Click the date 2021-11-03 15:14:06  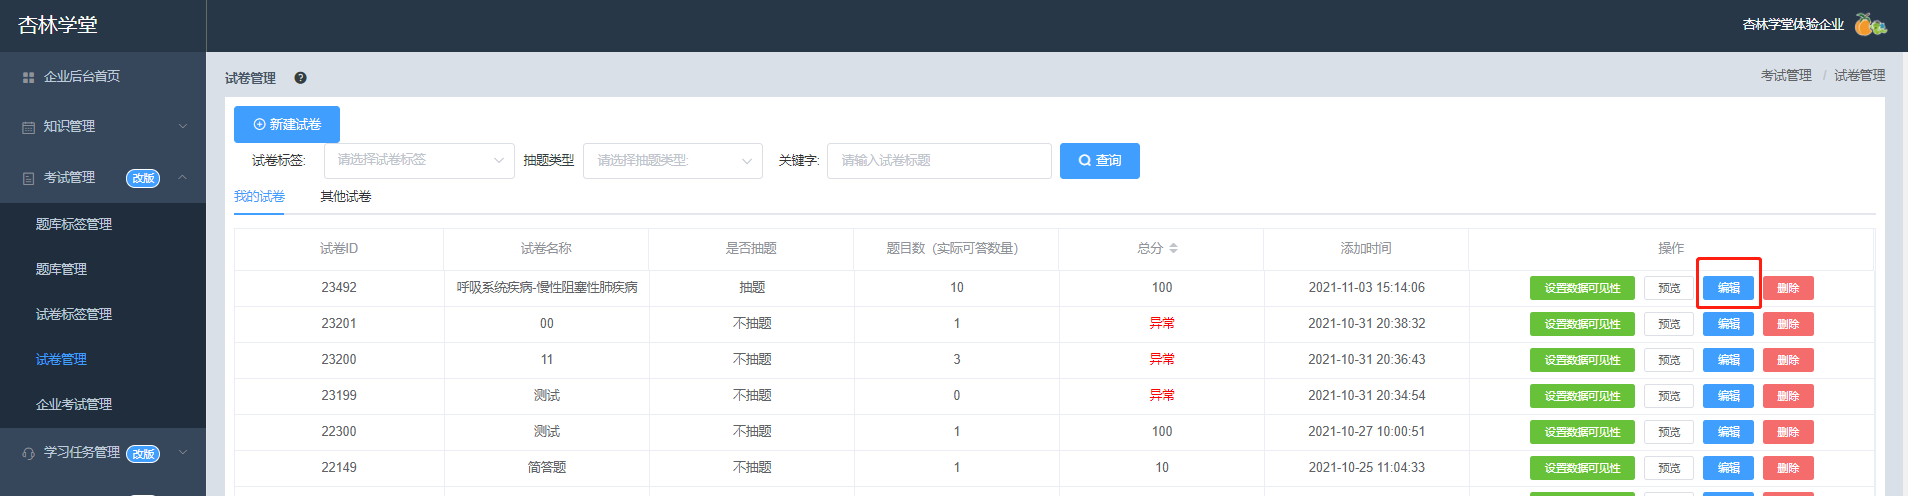coord(1367,288)
